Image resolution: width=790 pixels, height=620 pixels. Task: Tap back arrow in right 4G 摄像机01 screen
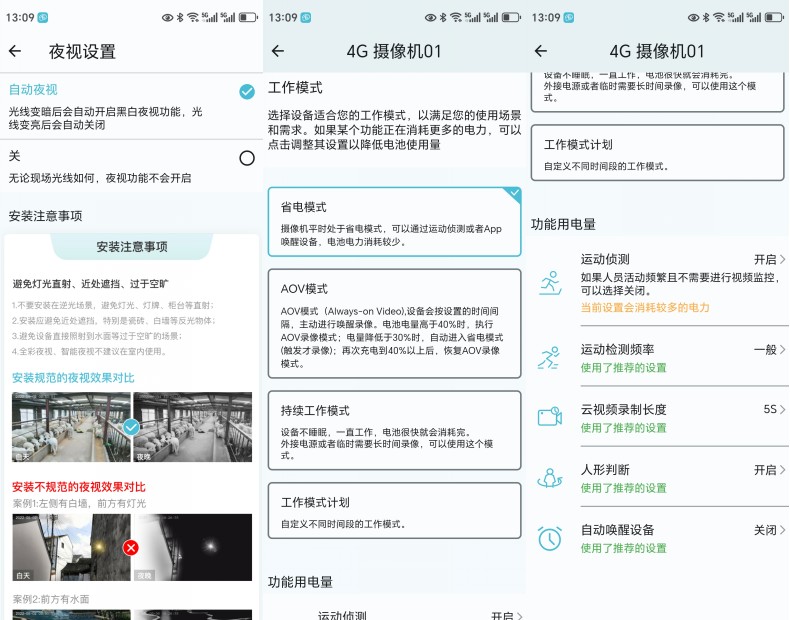(x=541, y=51)
